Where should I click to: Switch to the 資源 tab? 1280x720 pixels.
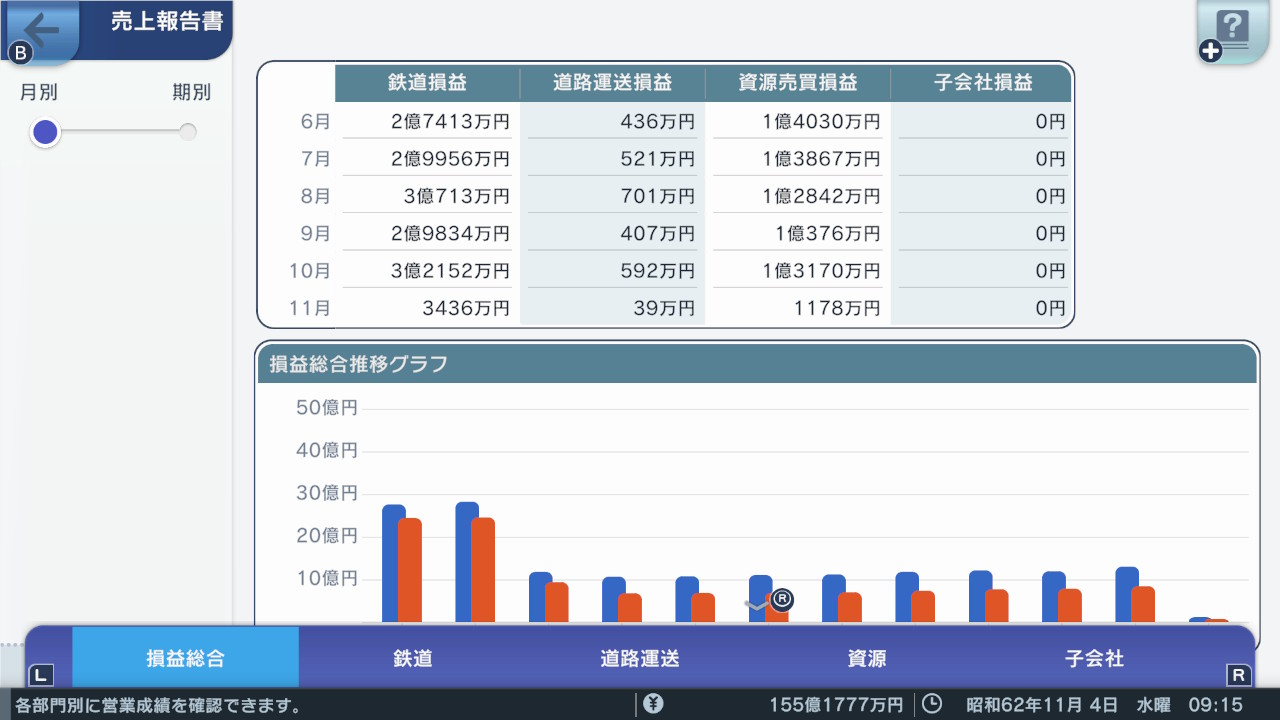pos(867,658)
